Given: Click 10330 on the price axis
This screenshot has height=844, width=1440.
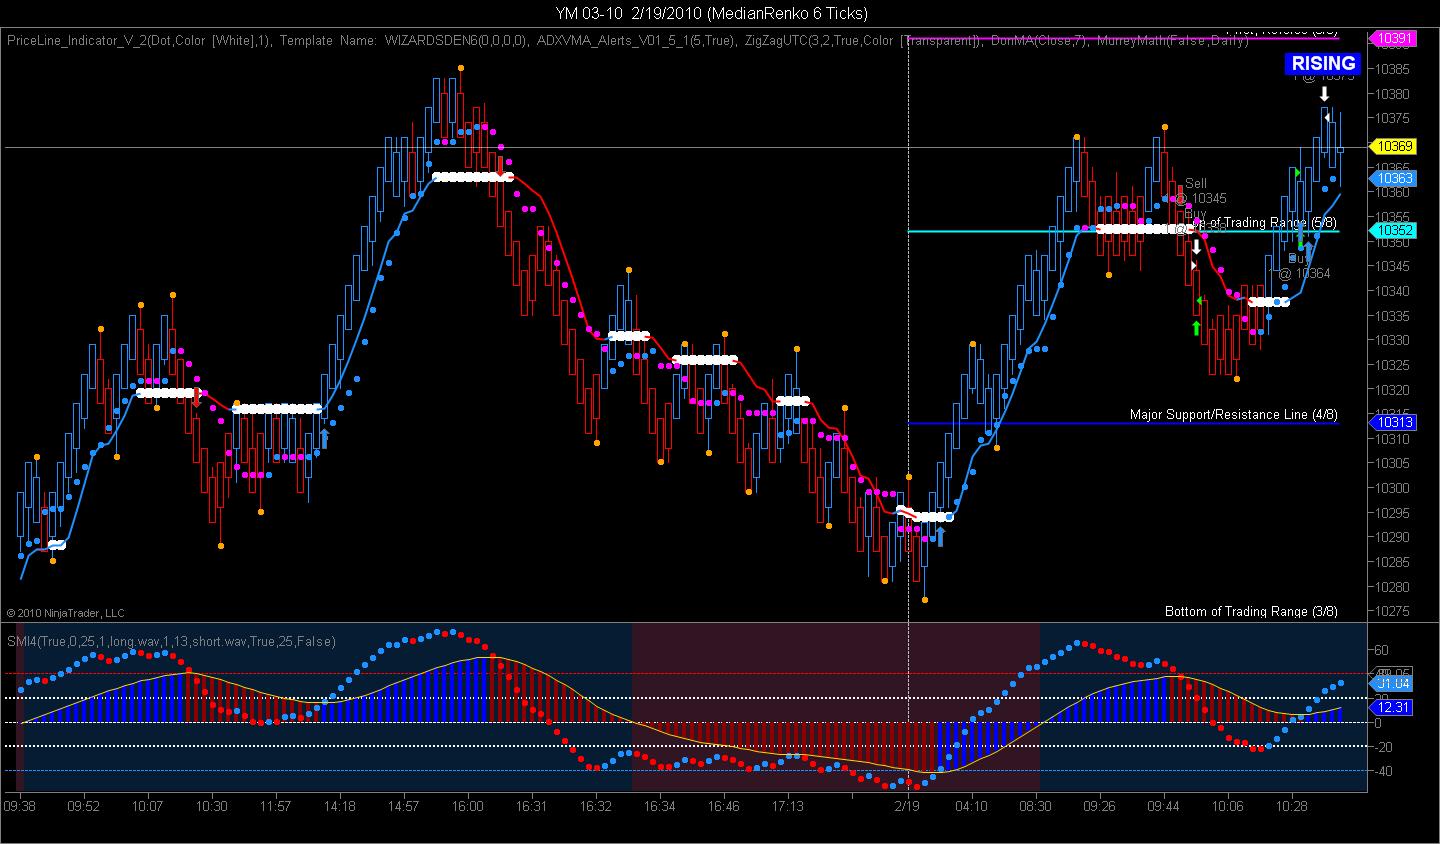Looking at the screenshot, I should pyautogui.click(x=1393, y=340).
